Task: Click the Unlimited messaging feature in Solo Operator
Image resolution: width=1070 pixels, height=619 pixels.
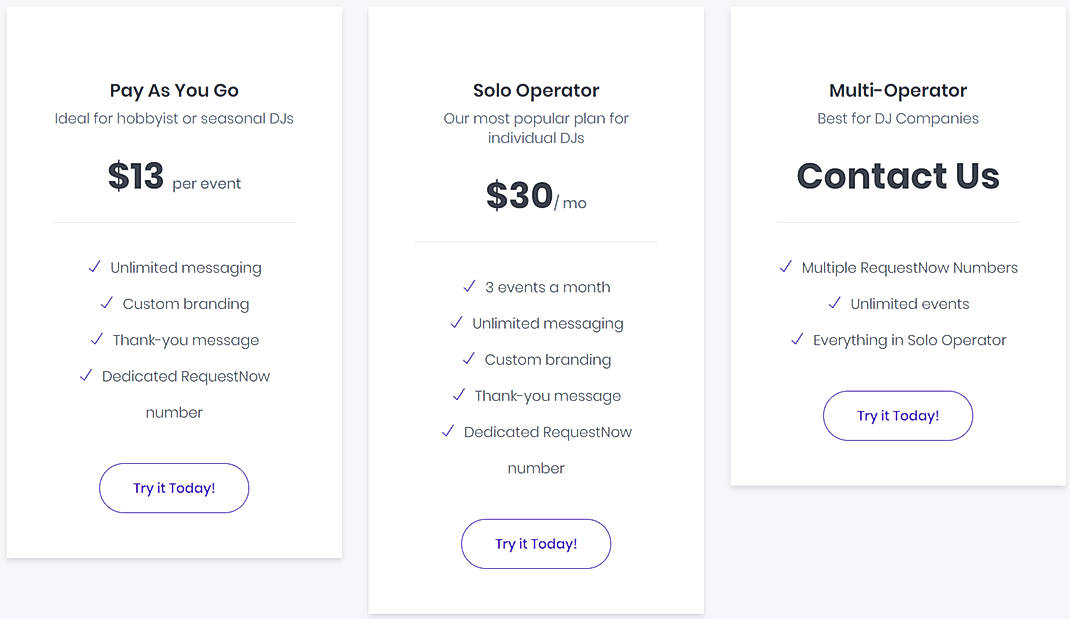Action: coord(547,323)
